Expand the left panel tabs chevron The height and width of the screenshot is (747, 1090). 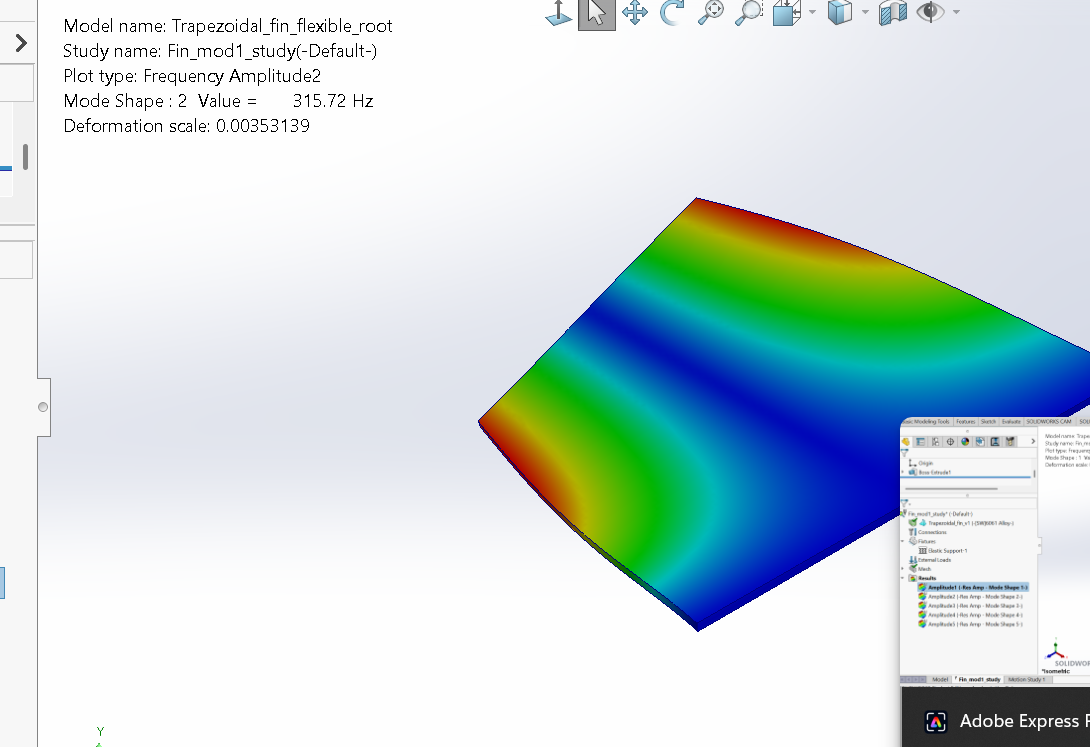click(21, 43)
